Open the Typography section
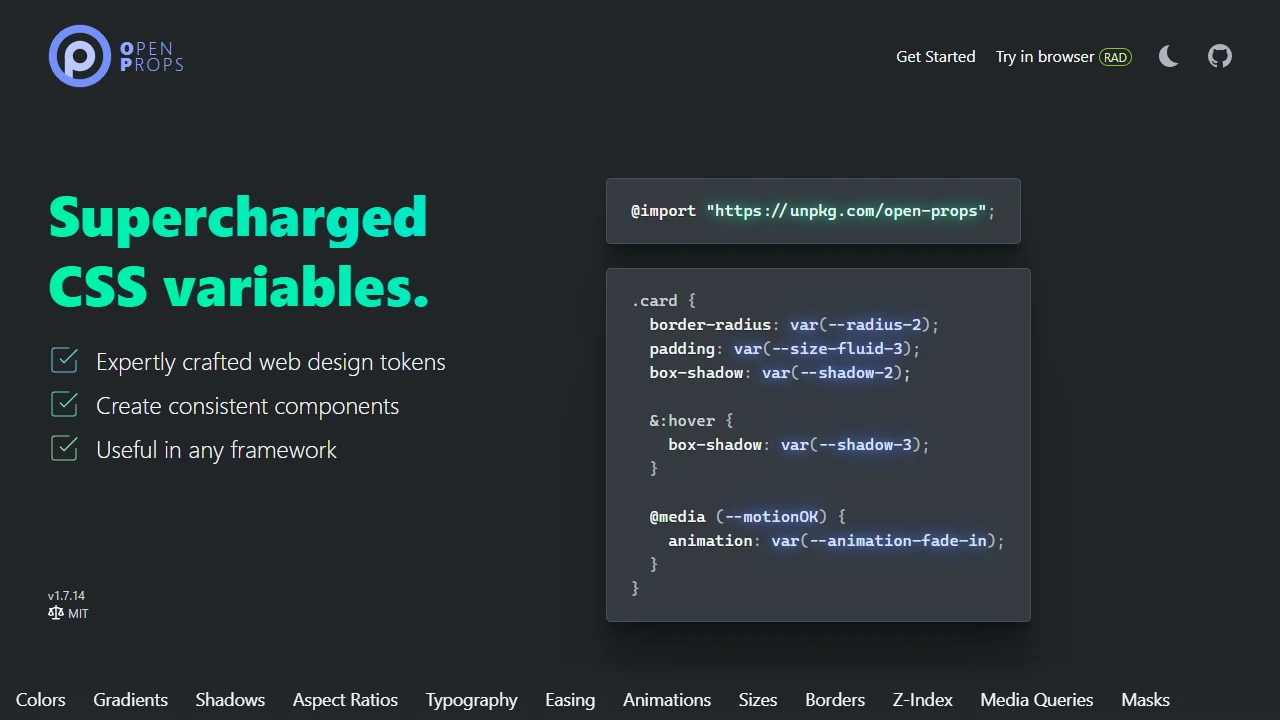Viewport: 1280px width, 720px height. click(x=471, y=699)
